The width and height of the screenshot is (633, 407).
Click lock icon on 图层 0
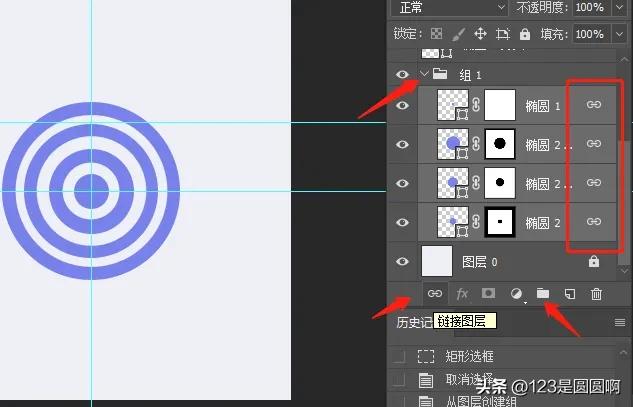coord(594,262)
